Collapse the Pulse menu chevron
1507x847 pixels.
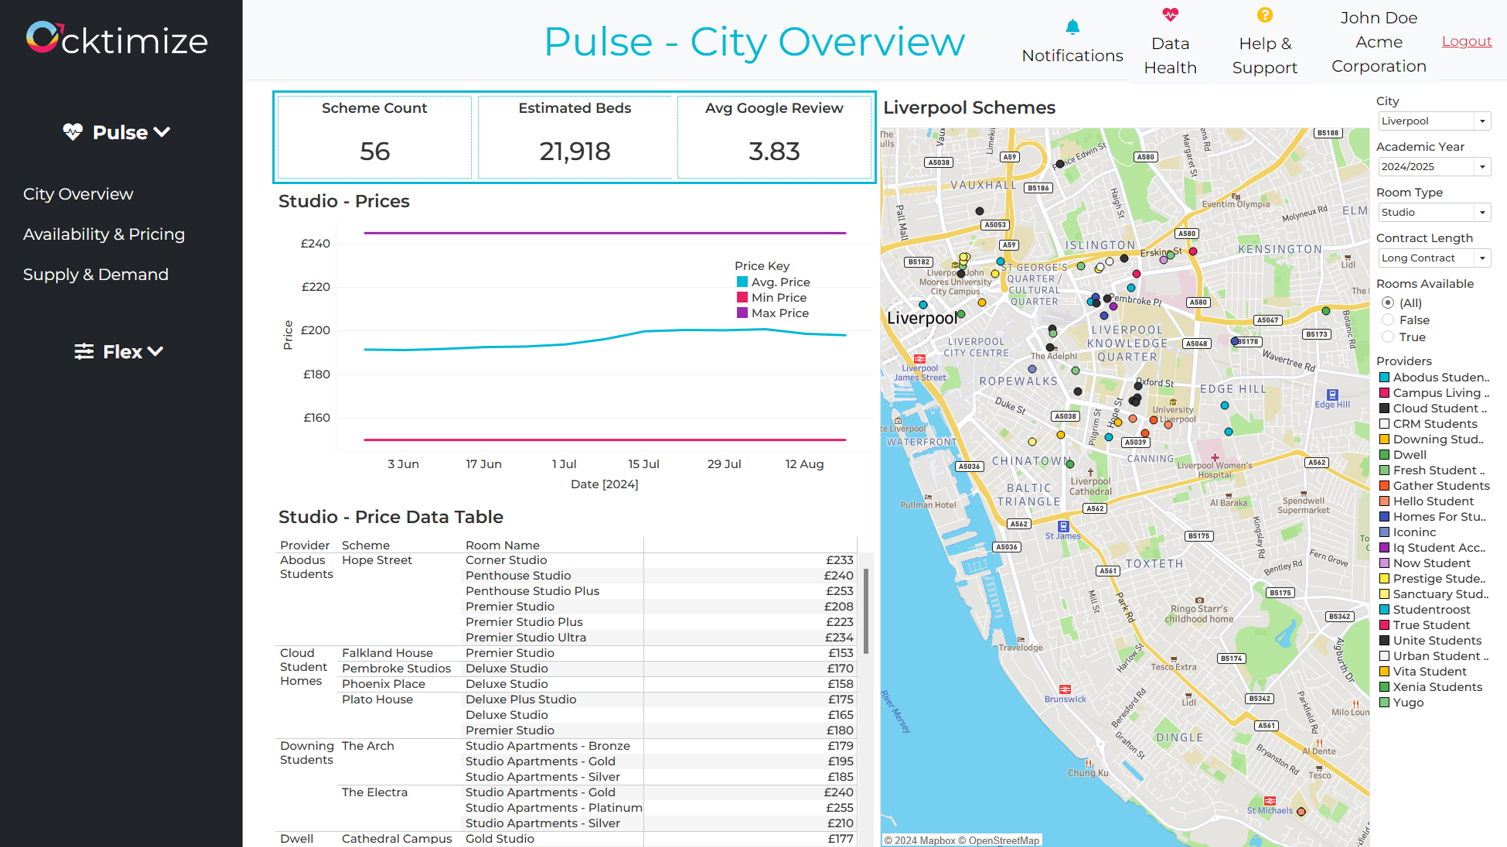pyautogui.click(x=162, y=132)
